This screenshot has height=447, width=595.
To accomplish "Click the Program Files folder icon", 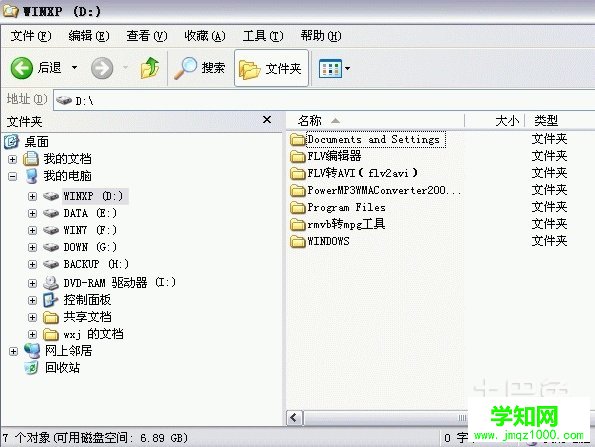I will 298,207.
